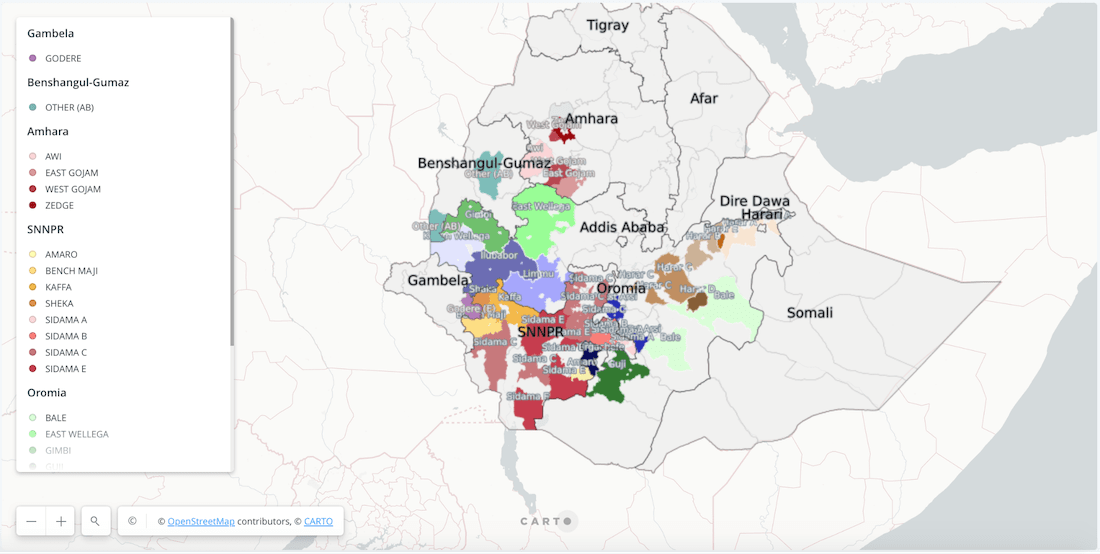Click the copyright attribution icon
Screen dimensions: 1100x554
(x=132, y=521)
